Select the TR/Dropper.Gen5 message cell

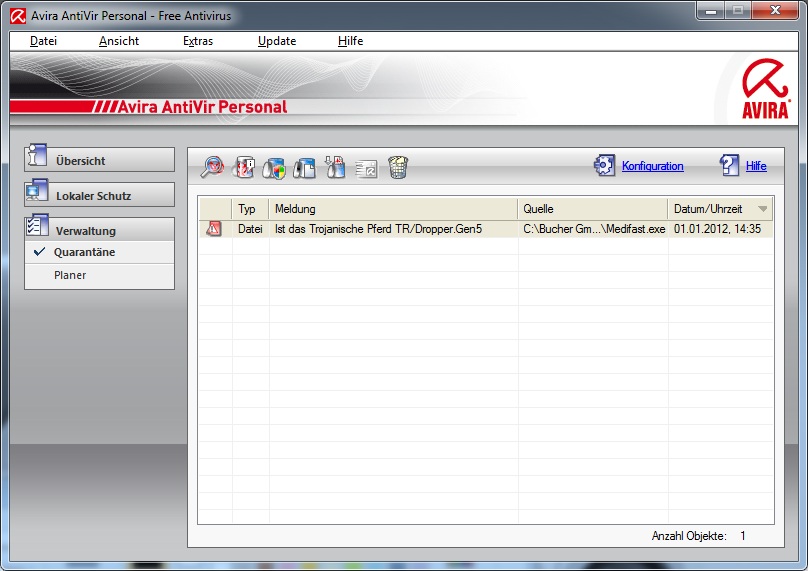coord(393,229)
